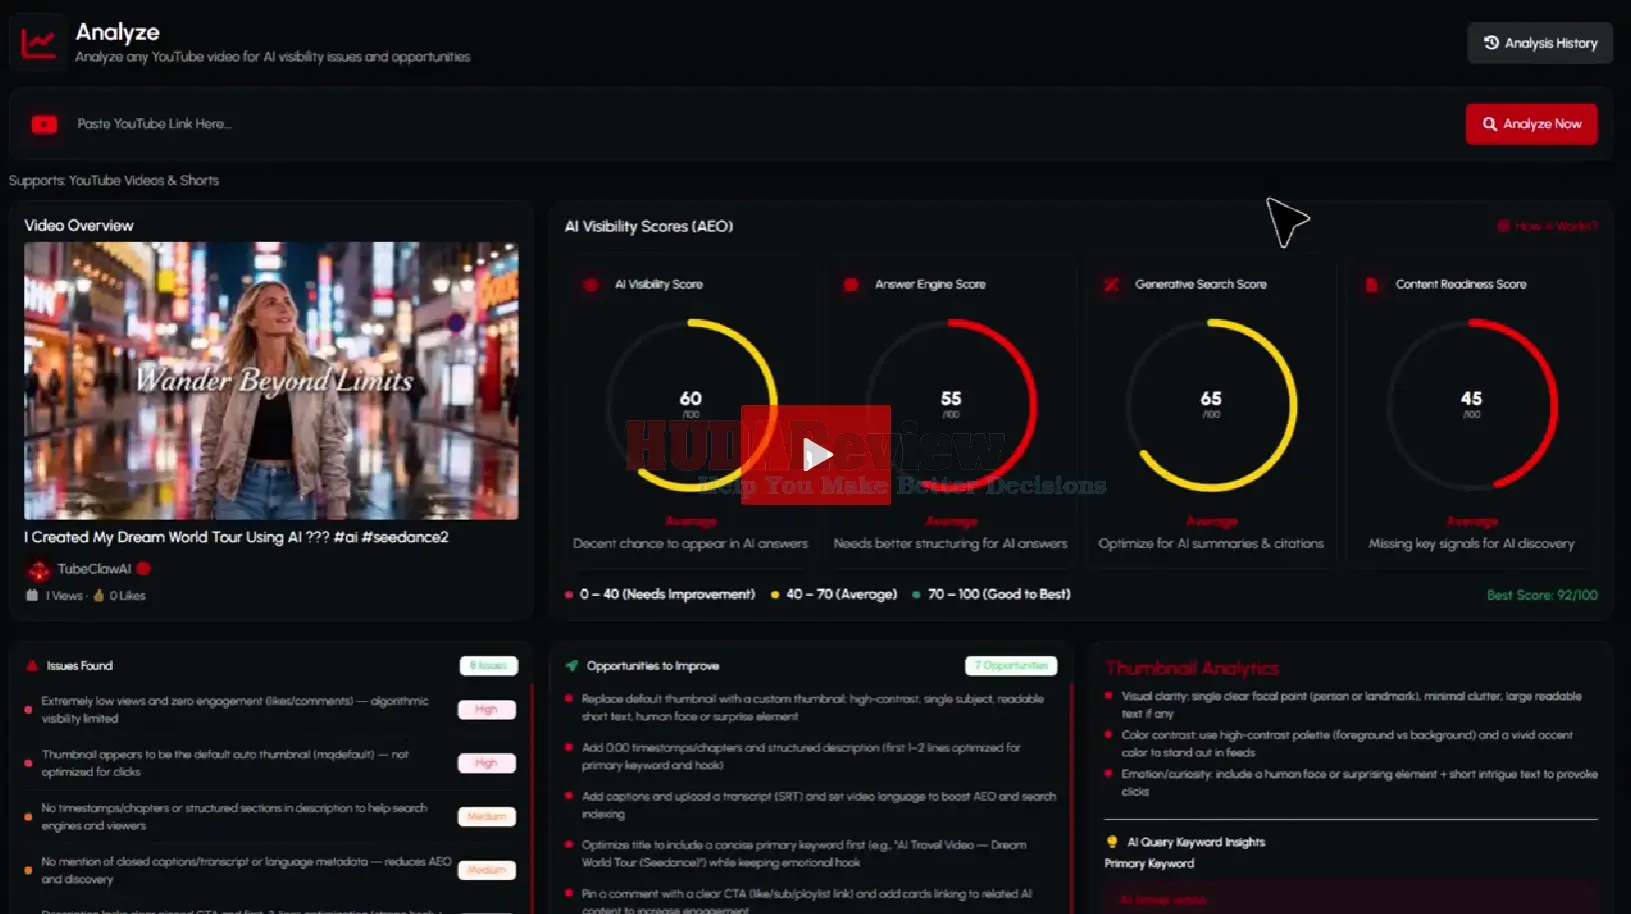Image resolution: width=1631 pixels, height=914 pixels.
Task: Click the opportunities count badge
Action: pyautogui.click(x=1011, y=665)
